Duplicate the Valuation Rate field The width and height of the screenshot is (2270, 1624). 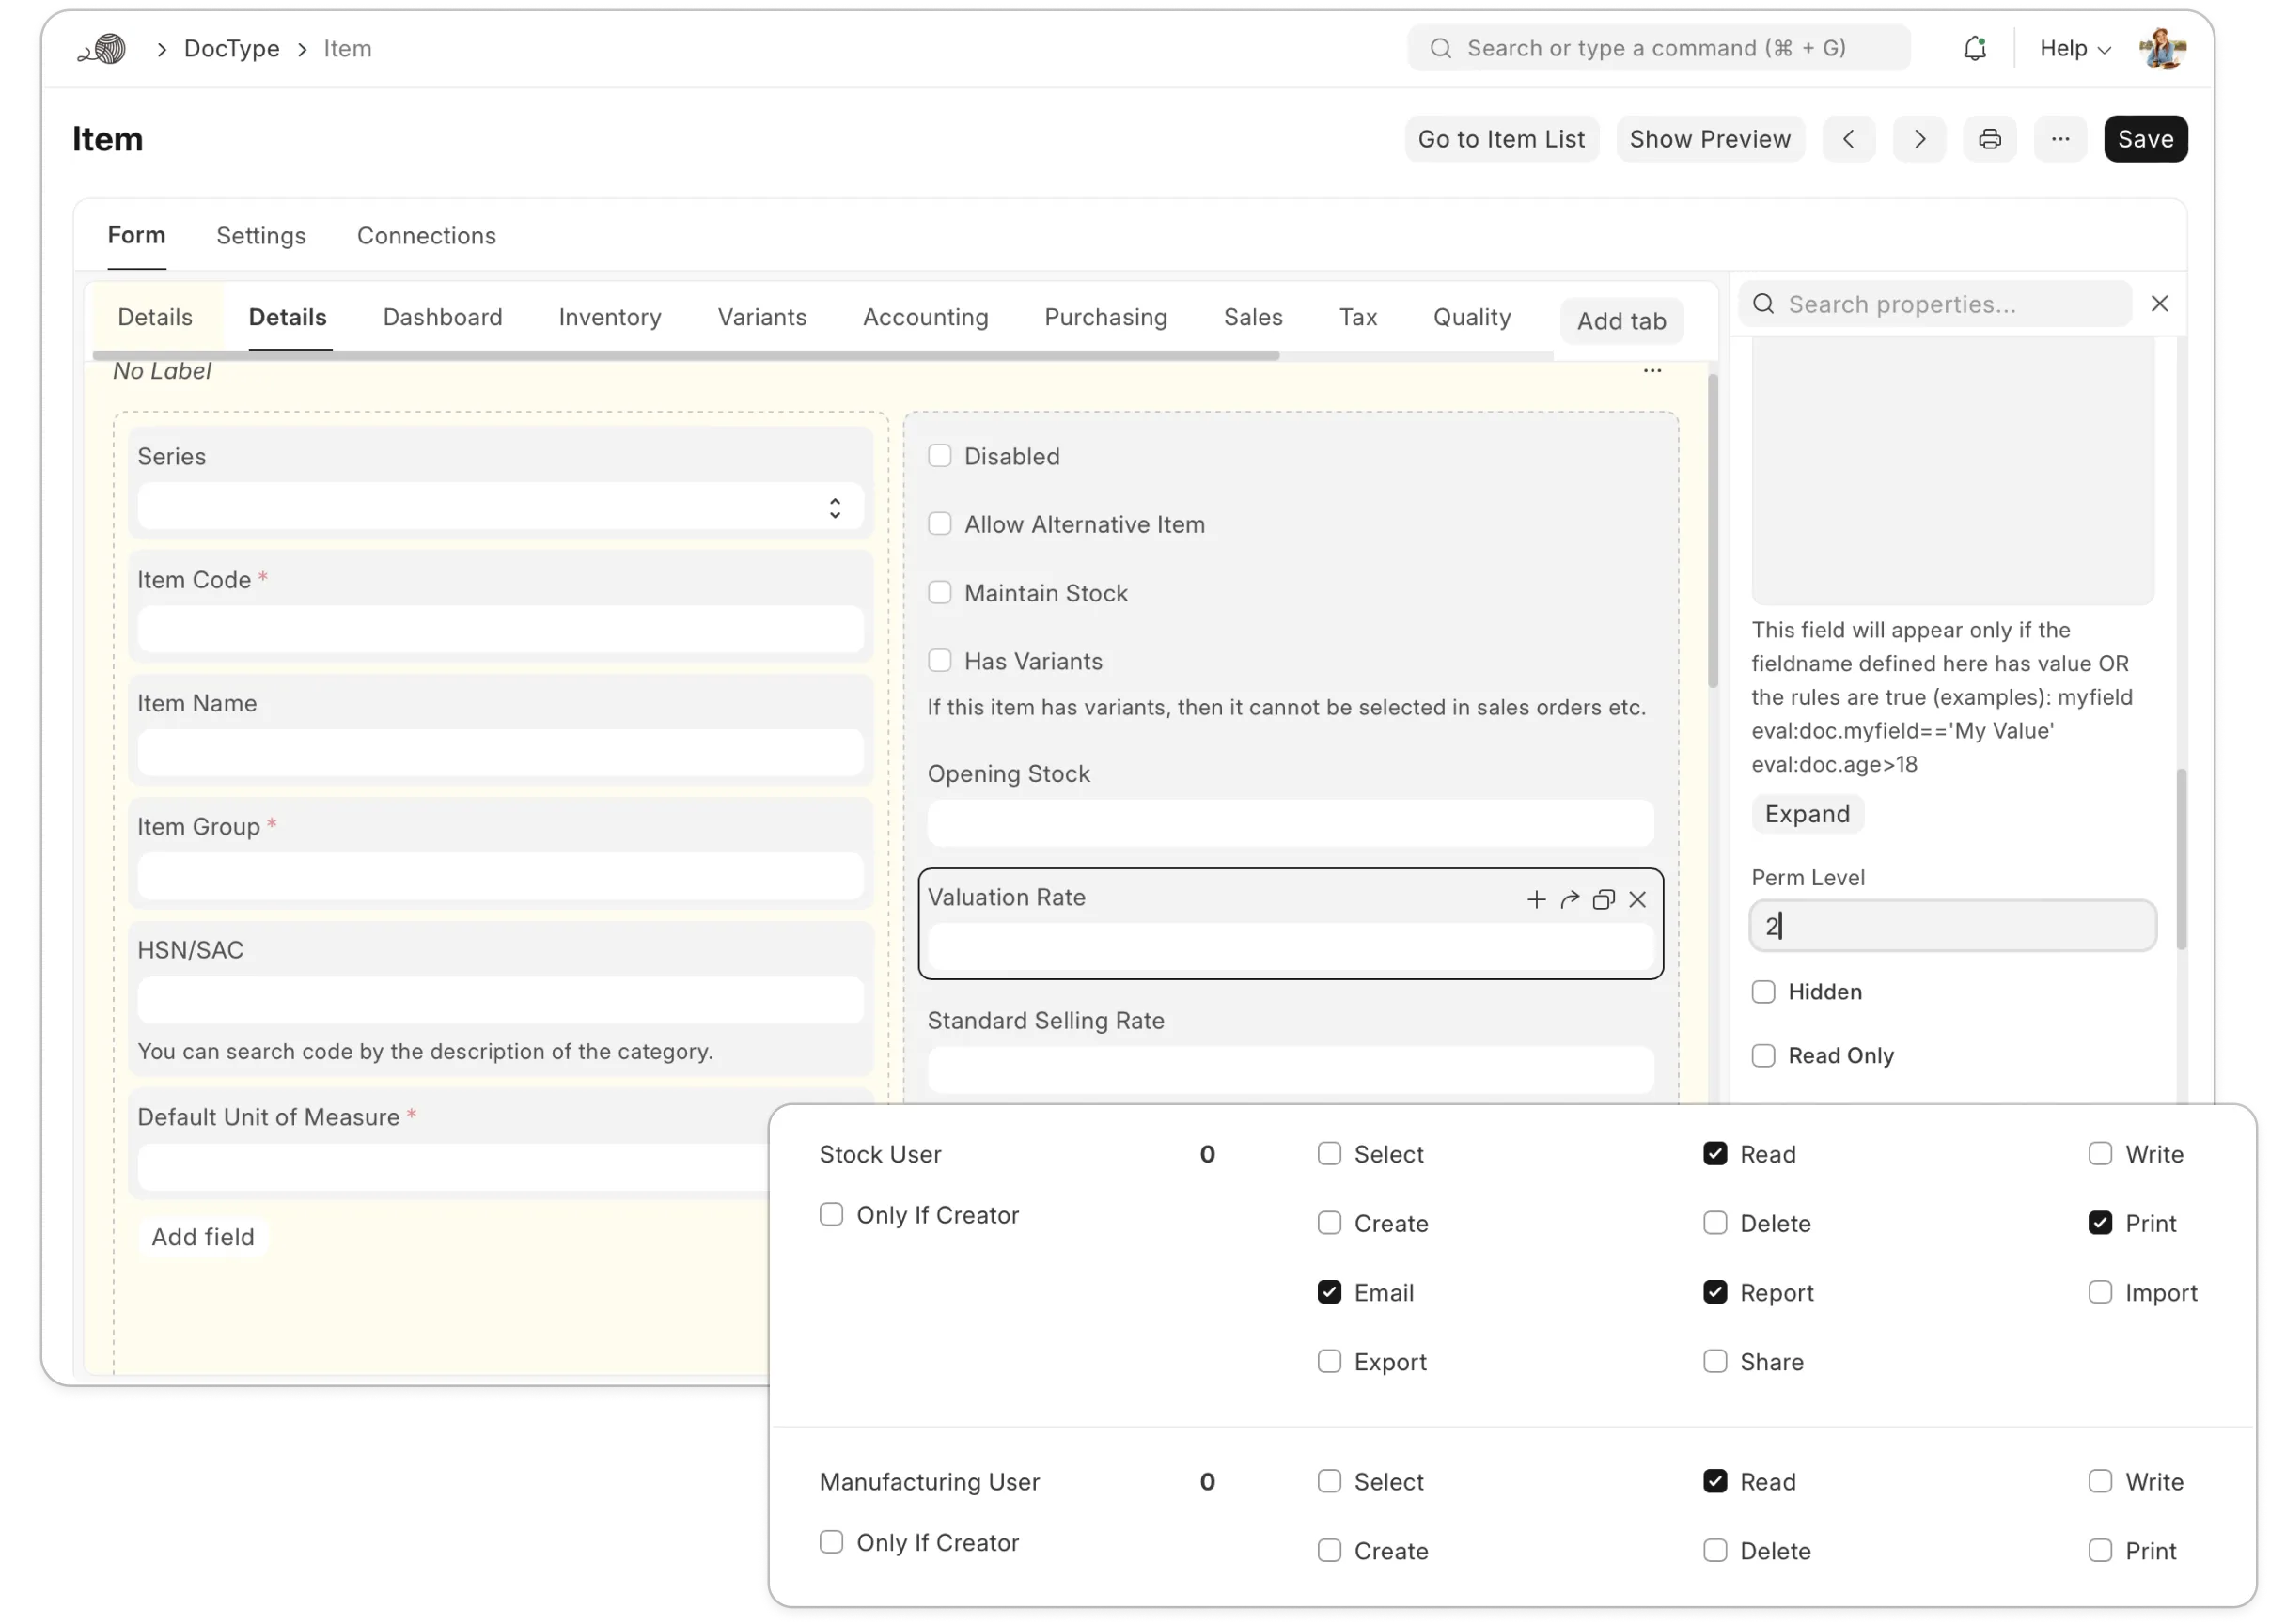pos(1603,899)
